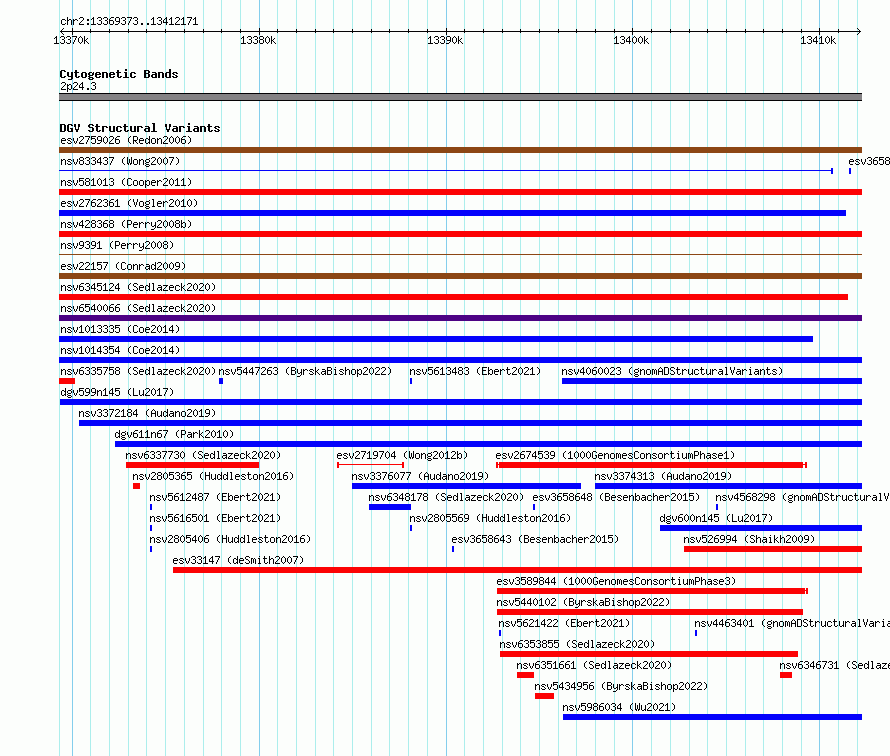The height and width of the screenshot is (756, 890).
Task: Click esv22157 (Conrad2009) variant label
Action: click(123, 266)
